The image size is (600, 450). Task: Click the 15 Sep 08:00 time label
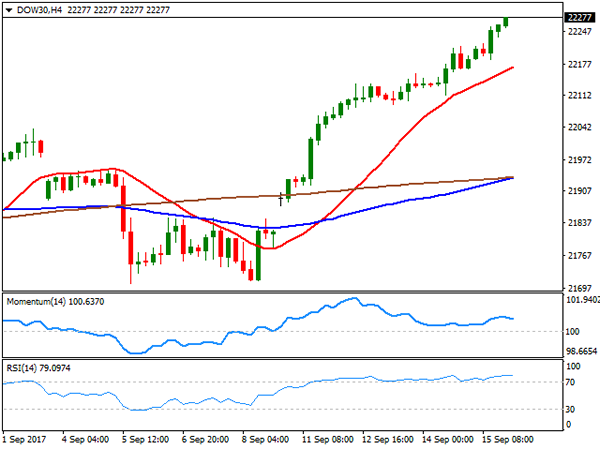pyautogui.click(x=507, y=439)
